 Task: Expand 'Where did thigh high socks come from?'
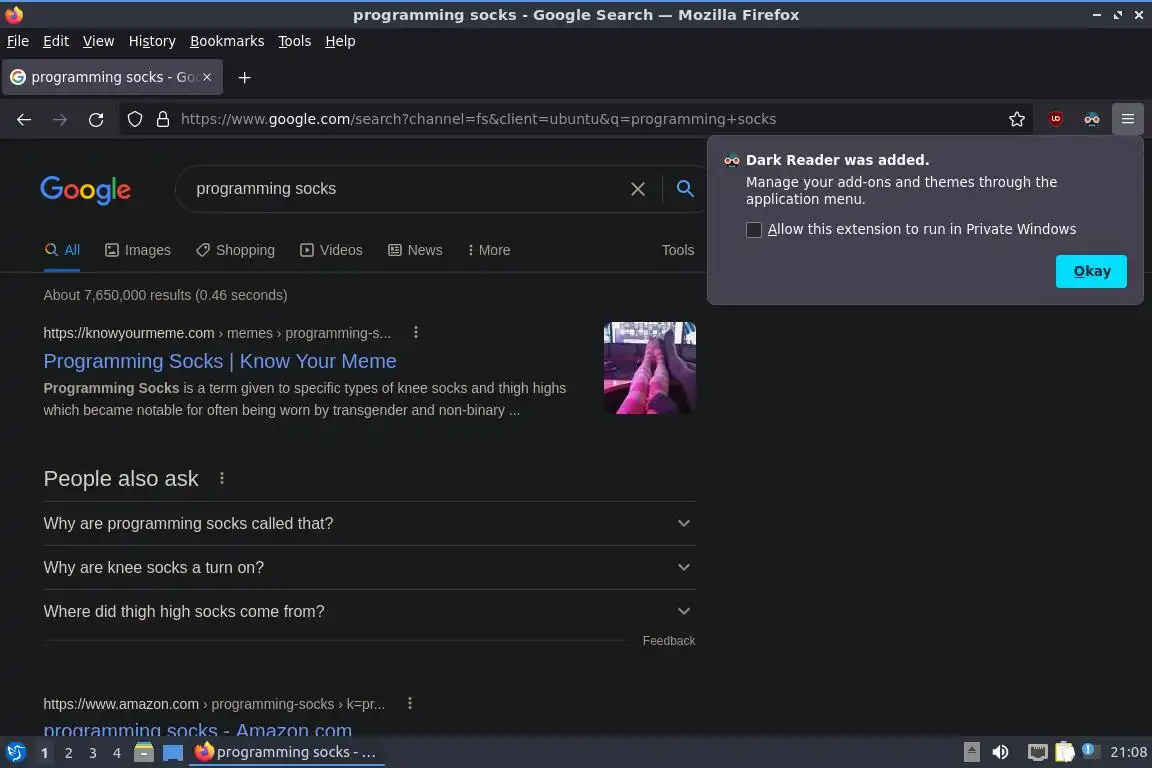click(x=370, y=611)
